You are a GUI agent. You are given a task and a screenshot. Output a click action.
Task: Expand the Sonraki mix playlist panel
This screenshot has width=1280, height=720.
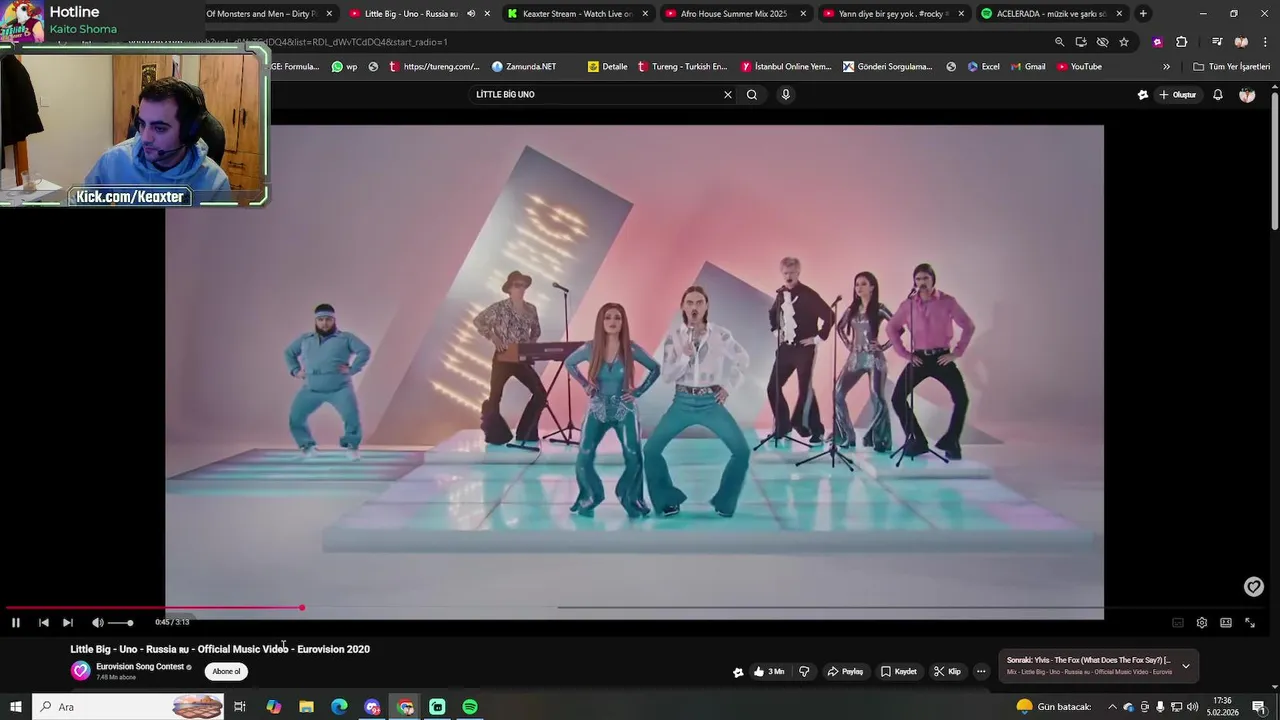1186,666
